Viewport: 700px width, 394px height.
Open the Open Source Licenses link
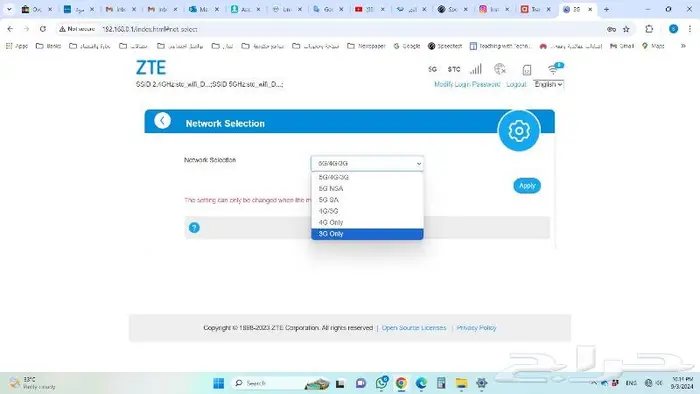point(414,328)
